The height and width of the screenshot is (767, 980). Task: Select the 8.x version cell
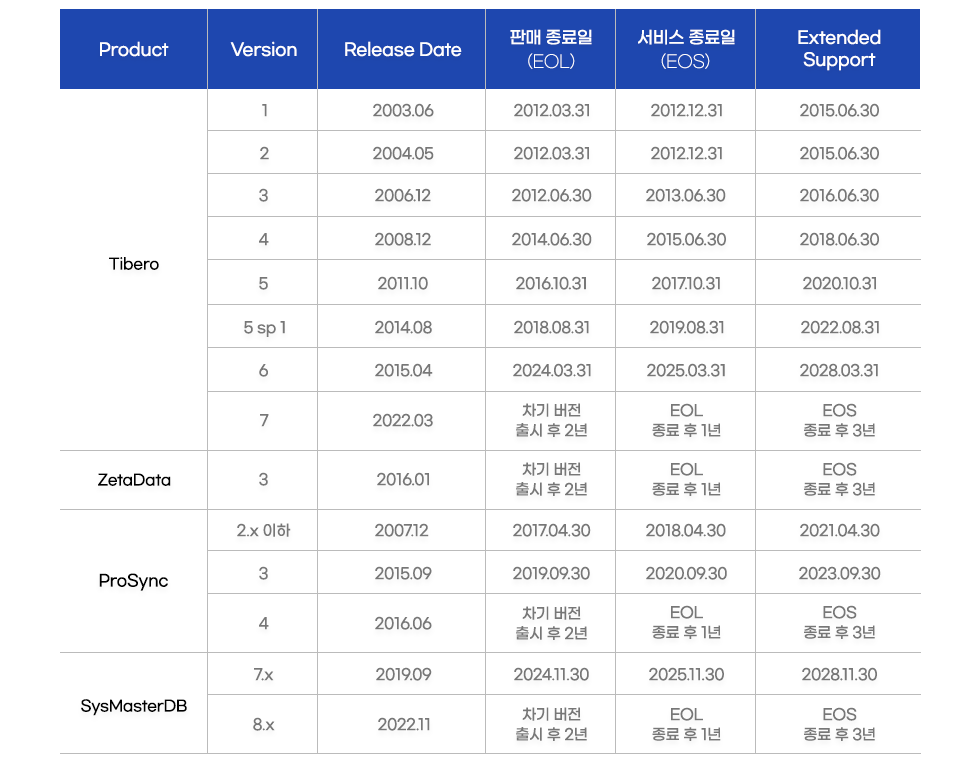(x=264, y=724)
